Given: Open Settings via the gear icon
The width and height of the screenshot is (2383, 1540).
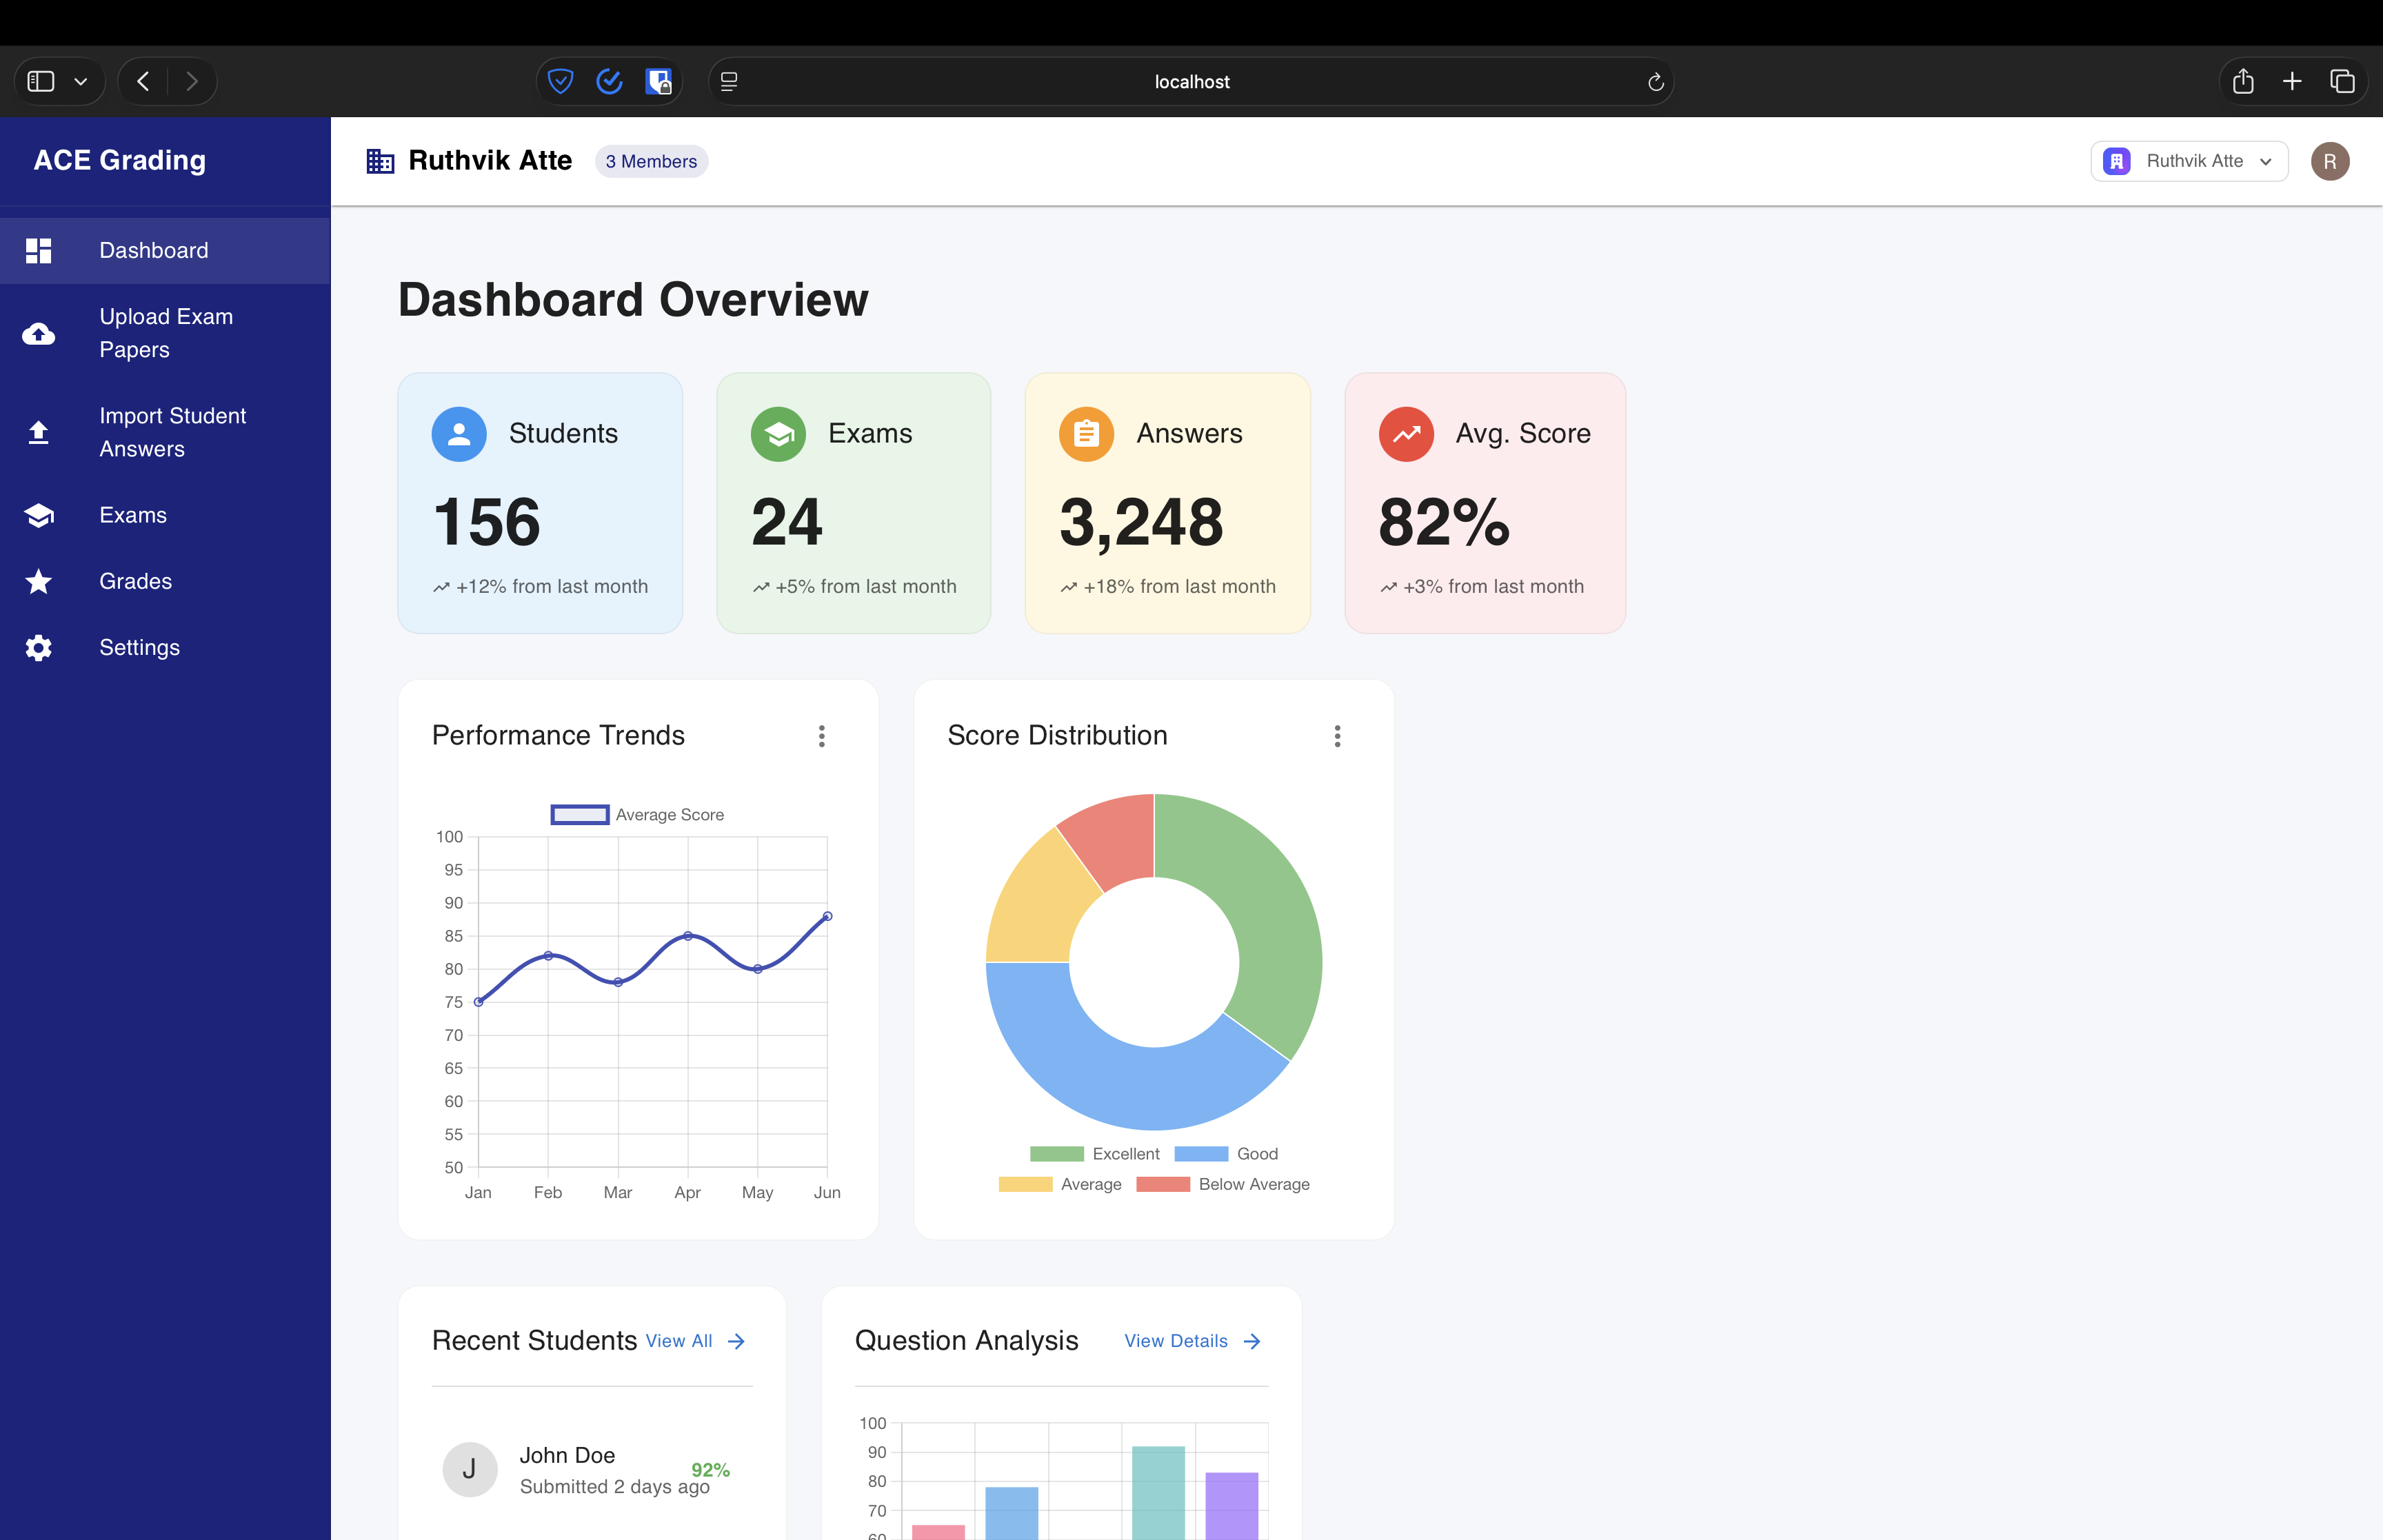Looking at the screenshot, I should pos(38,648).
